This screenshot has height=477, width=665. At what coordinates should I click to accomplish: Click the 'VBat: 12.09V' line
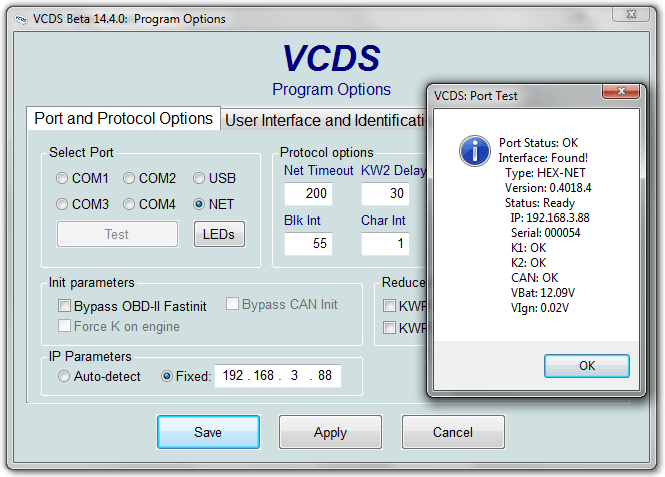543,293
